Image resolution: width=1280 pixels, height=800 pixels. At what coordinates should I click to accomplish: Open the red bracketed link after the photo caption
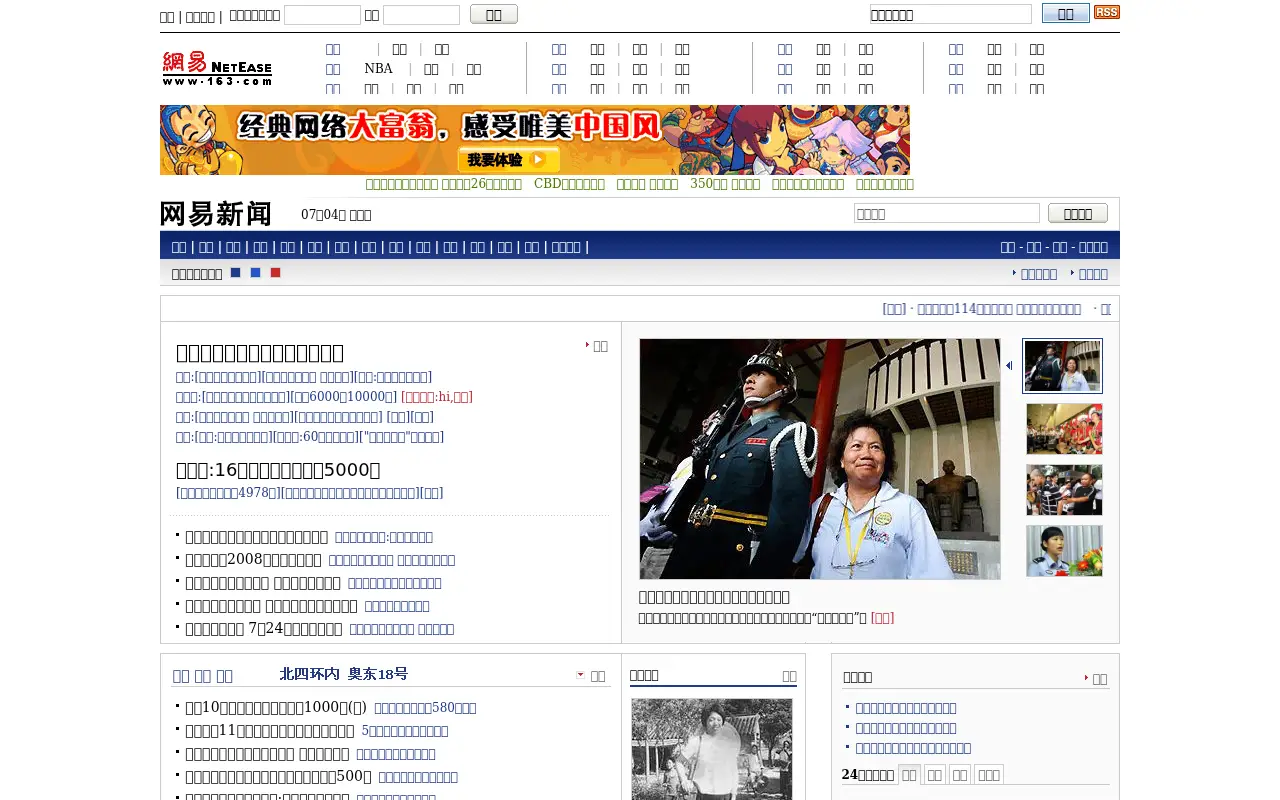pos(882,618)
